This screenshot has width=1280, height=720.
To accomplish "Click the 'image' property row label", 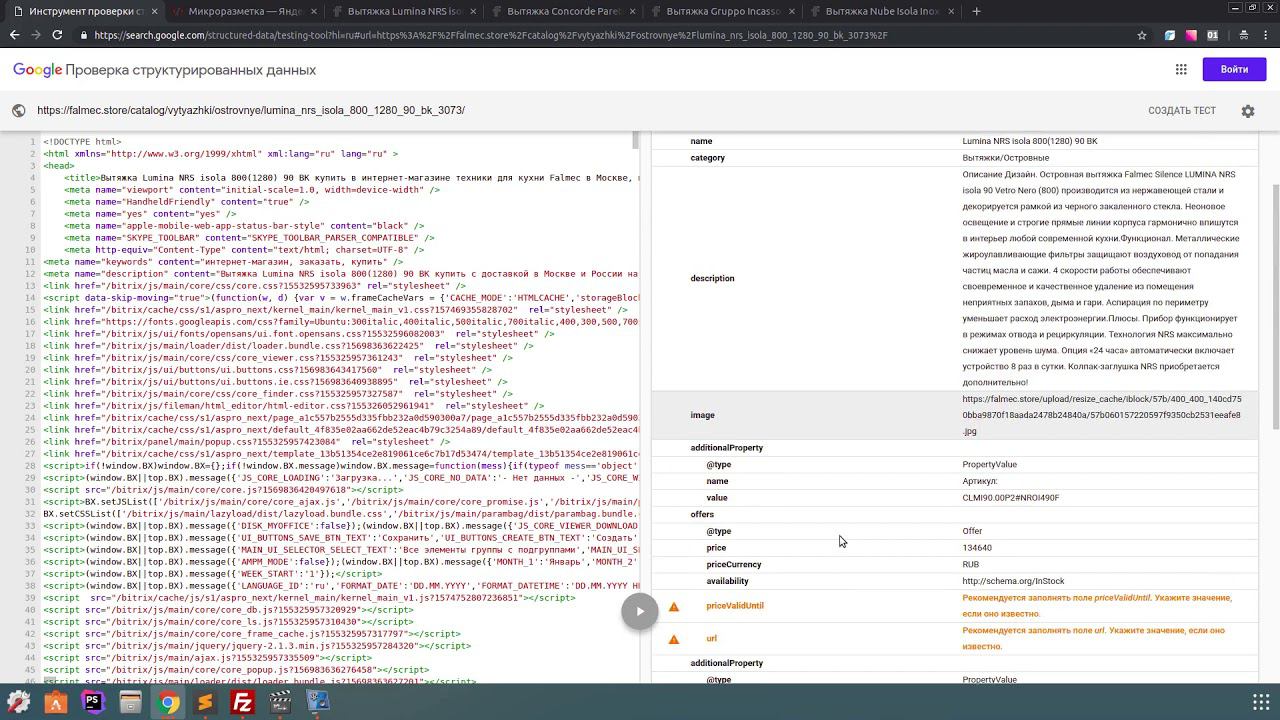I will pyautogui.click(x=702, y=415).
